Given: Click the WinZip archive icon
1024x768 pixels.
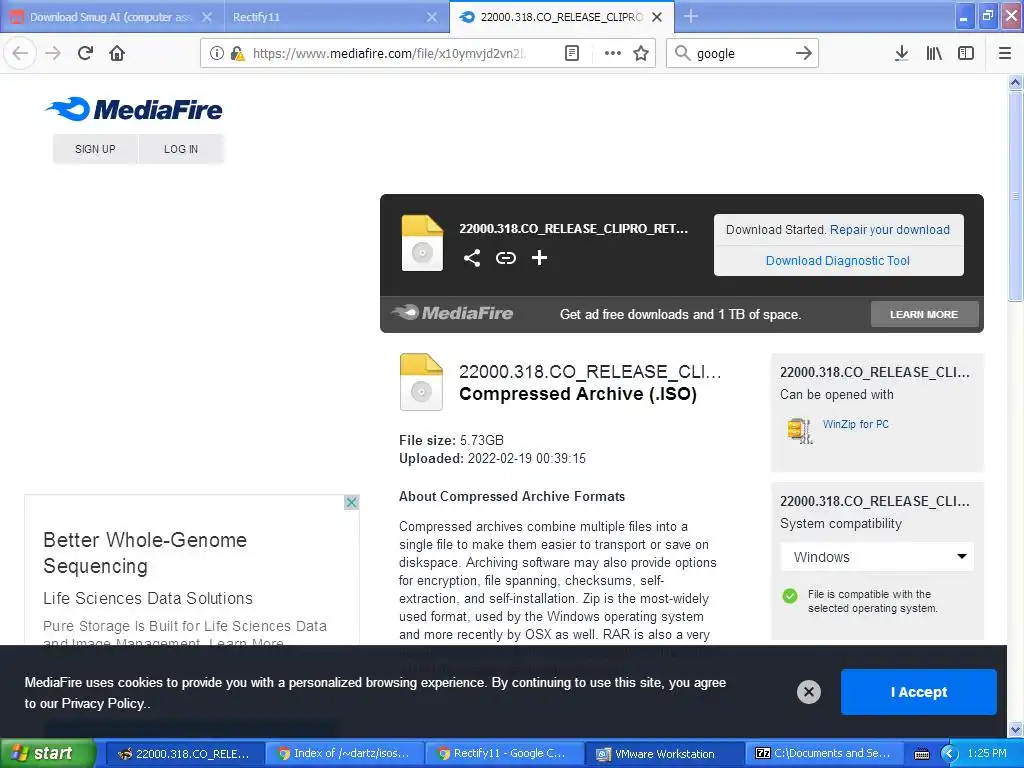Looking at the screenshot, I should [x=799, y=430].
